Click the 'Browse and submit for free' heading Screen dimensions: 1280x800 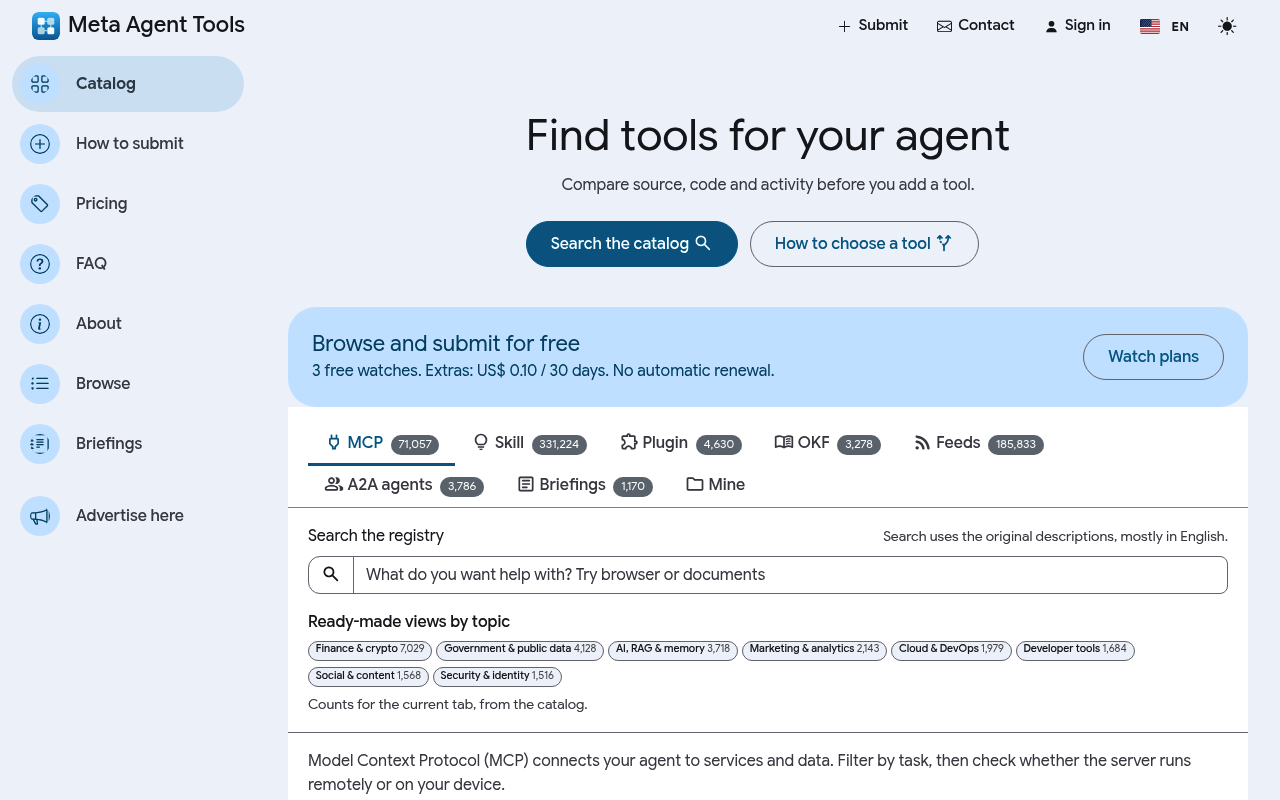[446, 344]
